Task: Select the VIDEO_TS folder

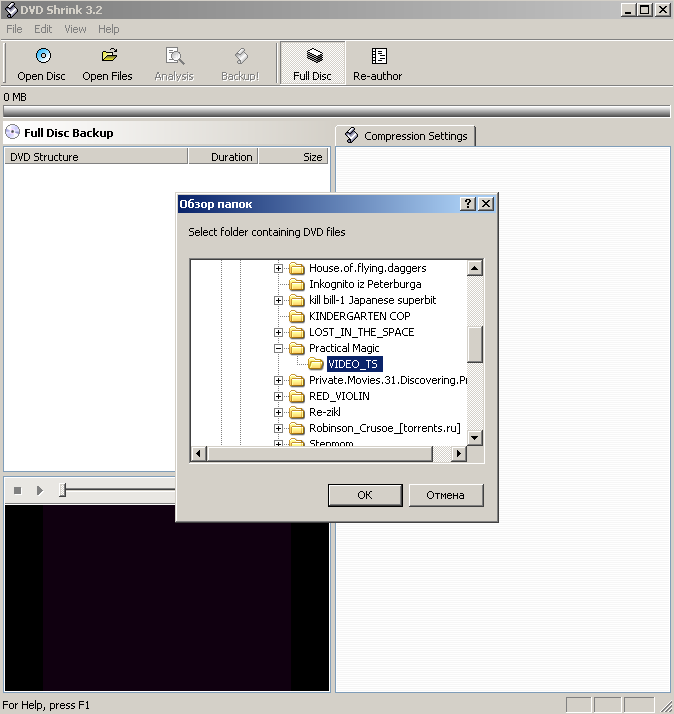Action: 353,364
